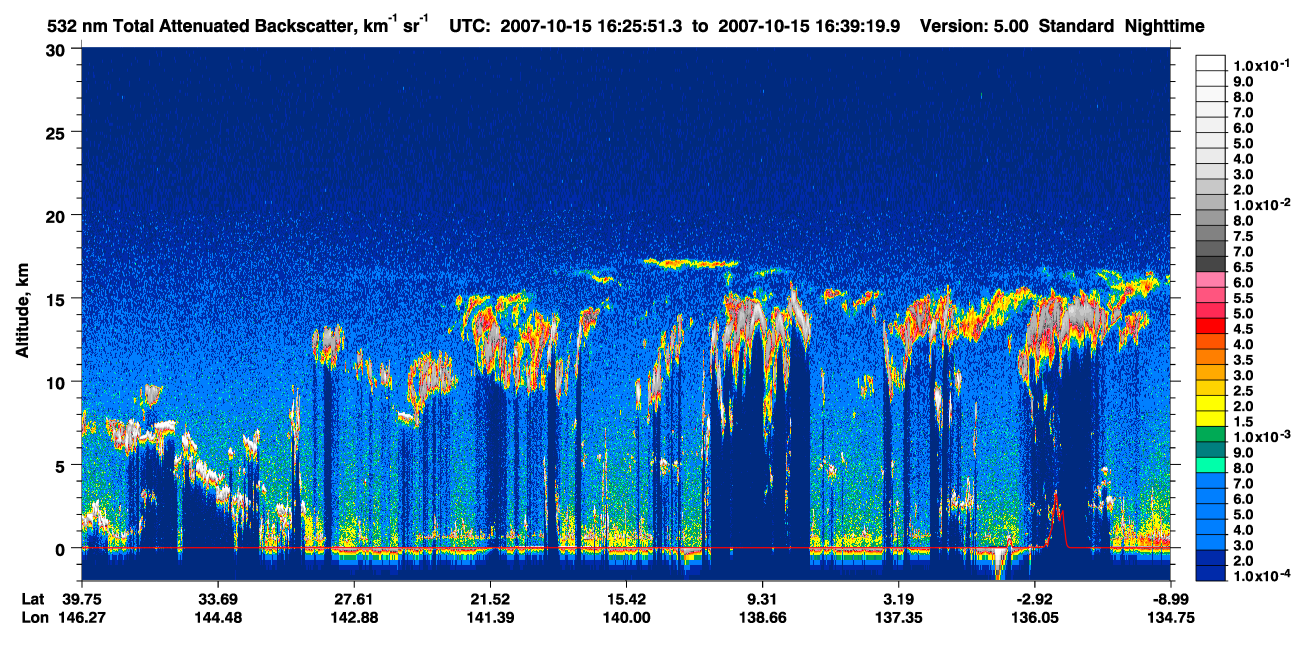Click the dark navy swatch beside label 1.0x10-4
1300x667 pixels.
1210,575
